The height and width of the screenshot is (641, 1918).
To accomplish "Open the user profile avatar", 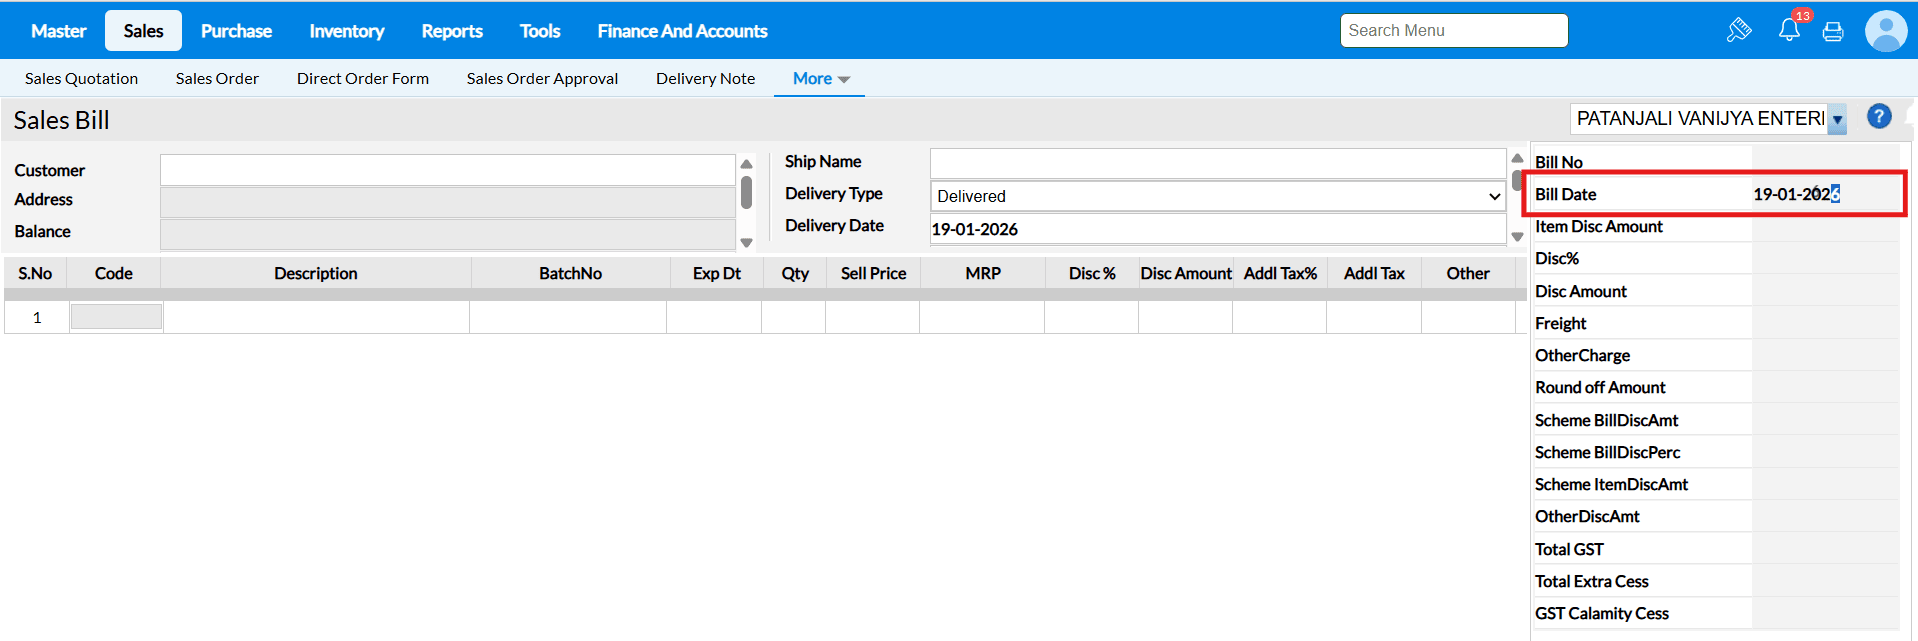I will pos(1885,31).
